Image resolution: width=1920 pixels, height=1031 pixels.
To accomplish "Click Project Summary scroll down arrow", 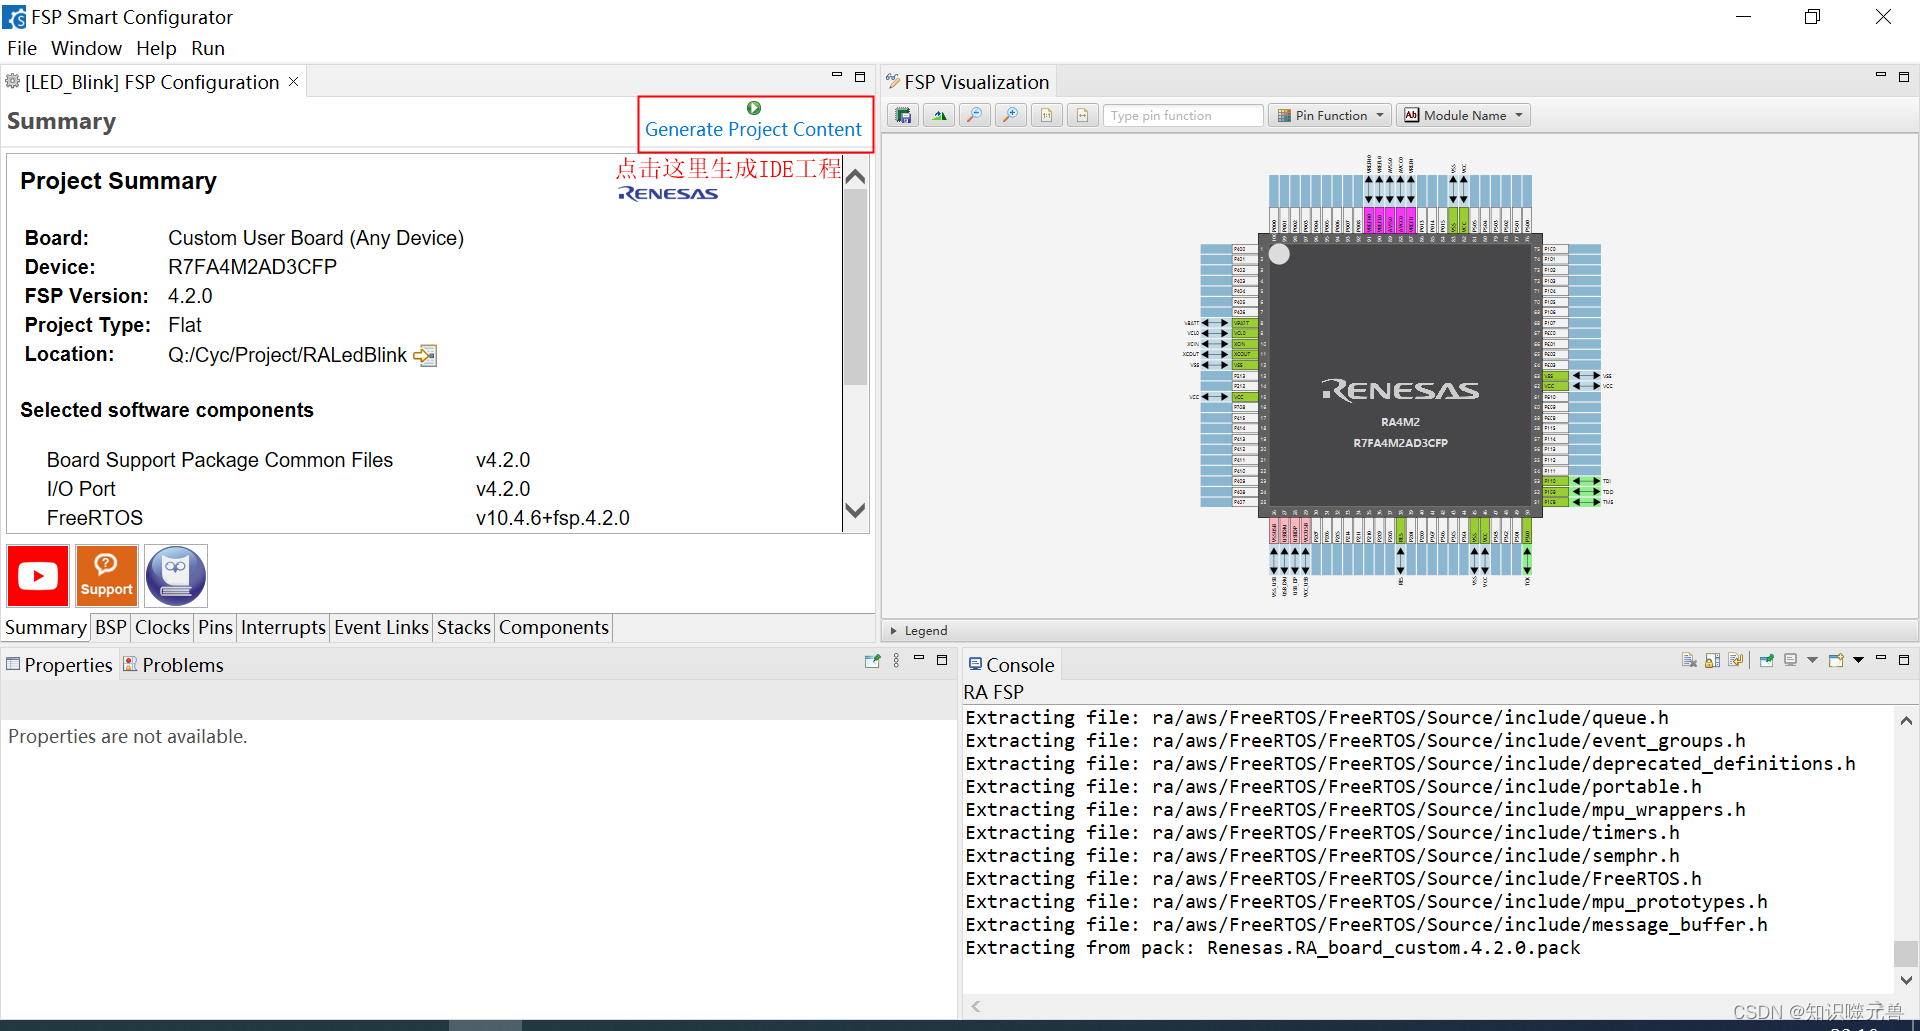I will pyautogui.click(x=855, y=510).
